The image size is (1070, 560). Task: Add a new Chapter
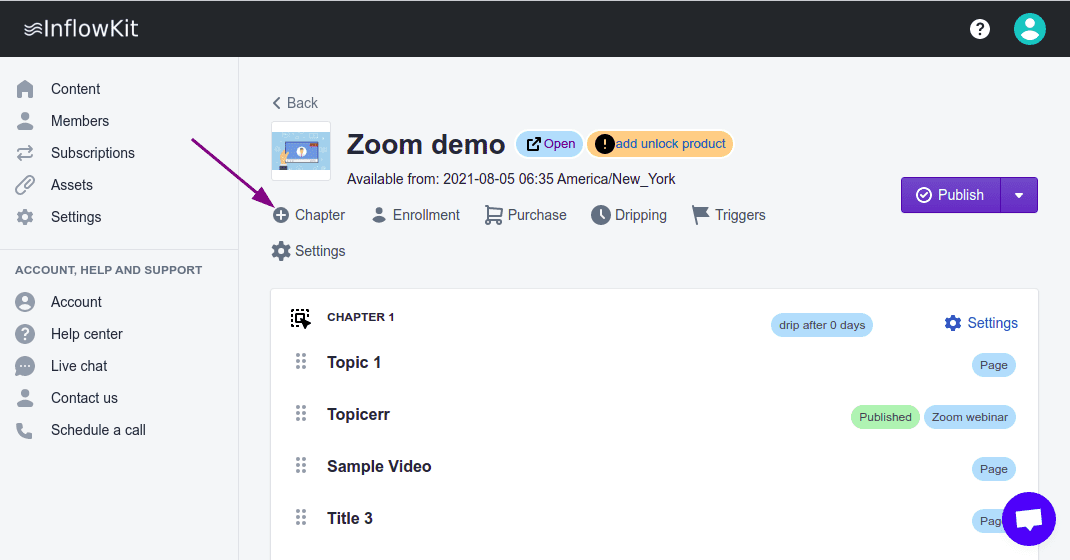point(309,215)
